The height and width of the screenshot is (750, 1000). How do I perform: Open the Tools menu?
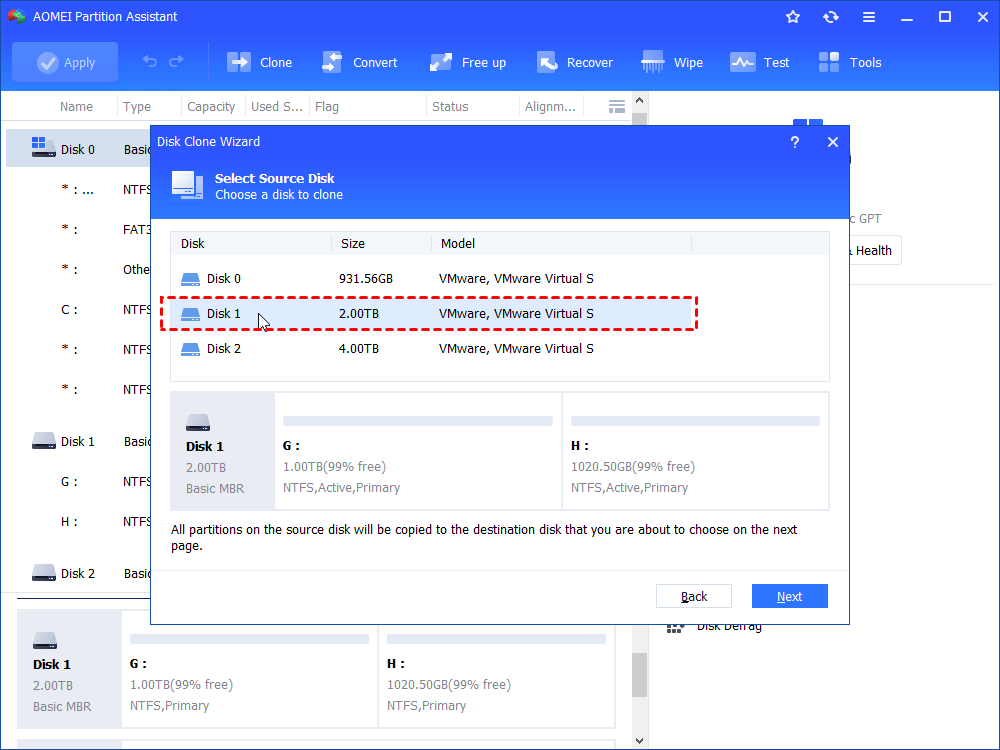849,62
